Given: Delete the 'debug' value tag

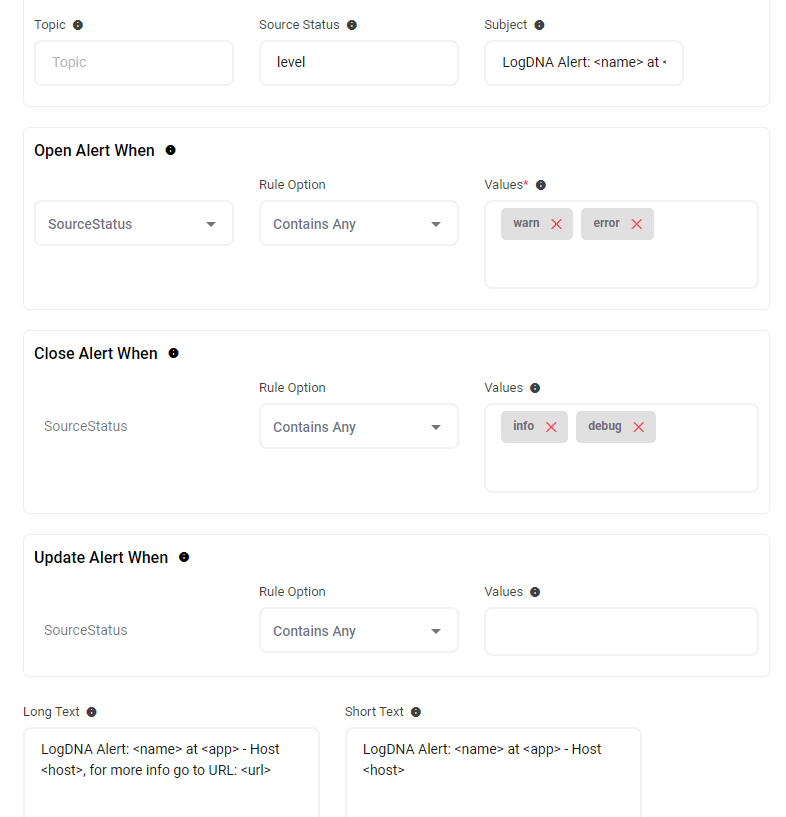Looking at the screenshot, I should pos(638,427).
